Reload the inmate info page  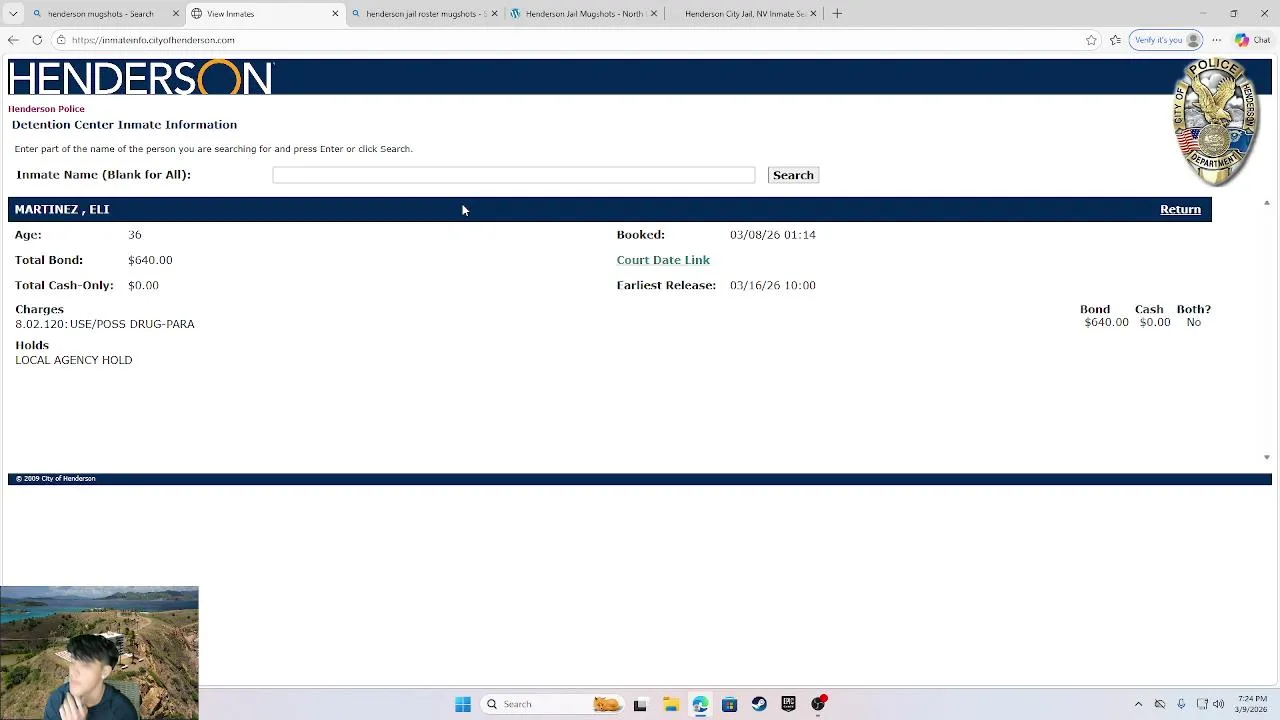tap(37, 40)
